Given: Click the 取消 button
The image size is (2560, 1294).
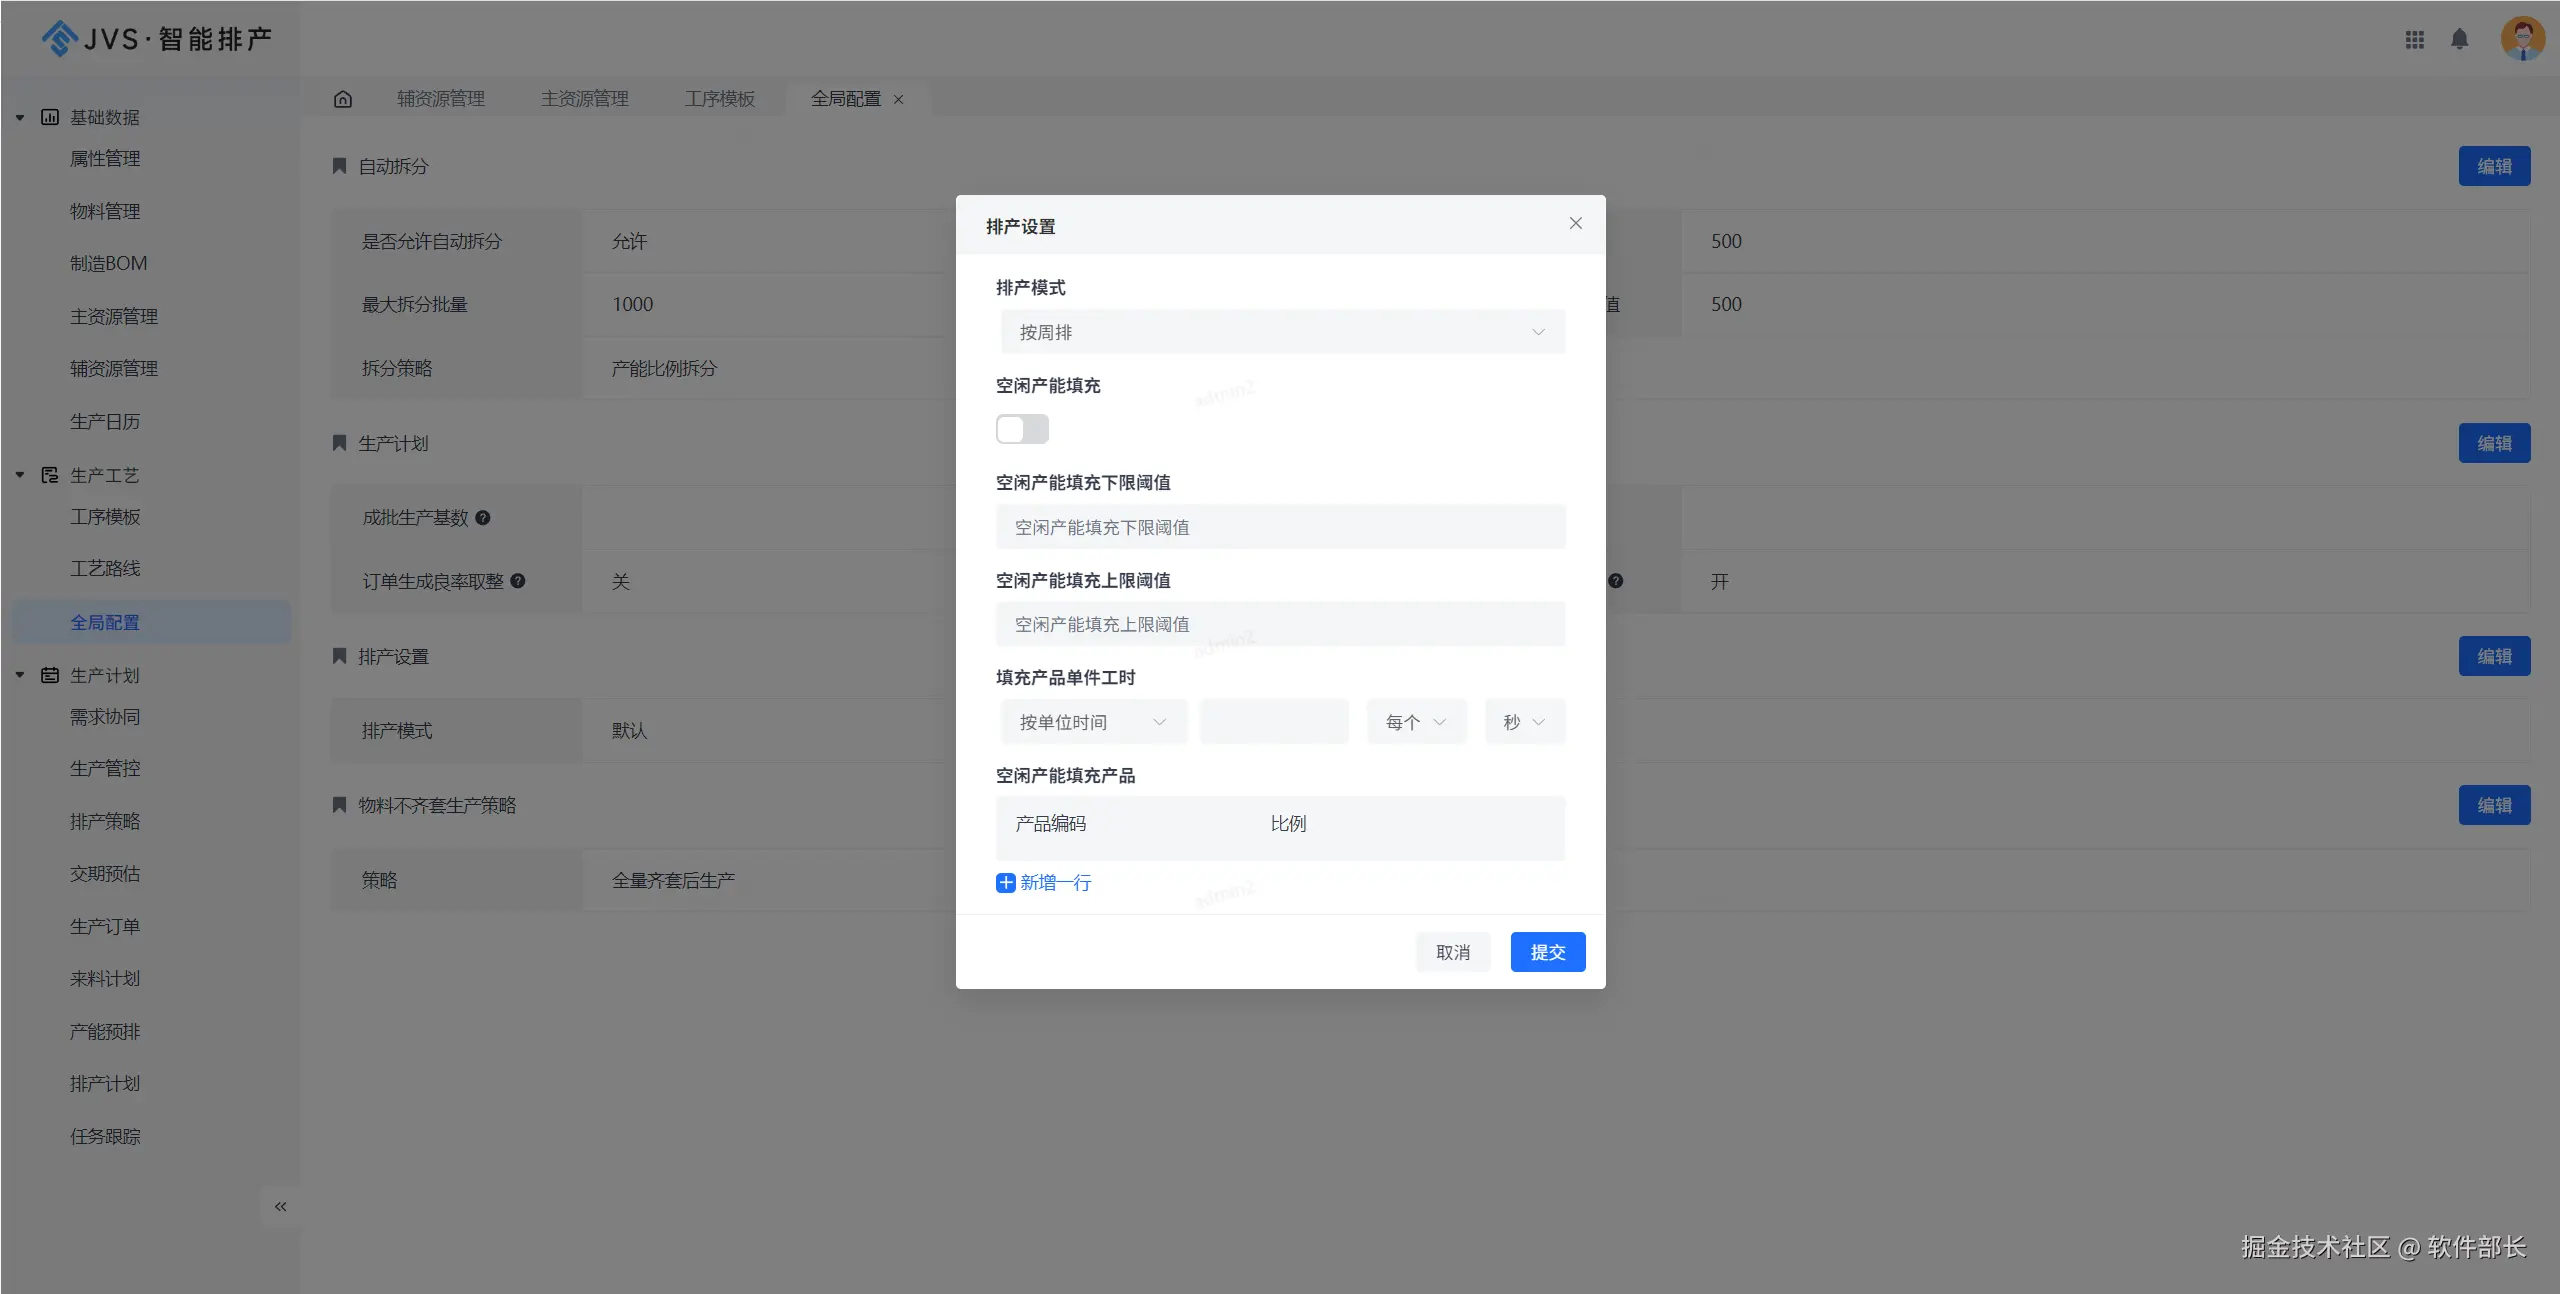Looking at the screenshot, I should pyautogui.click(x=1452, y=952).
